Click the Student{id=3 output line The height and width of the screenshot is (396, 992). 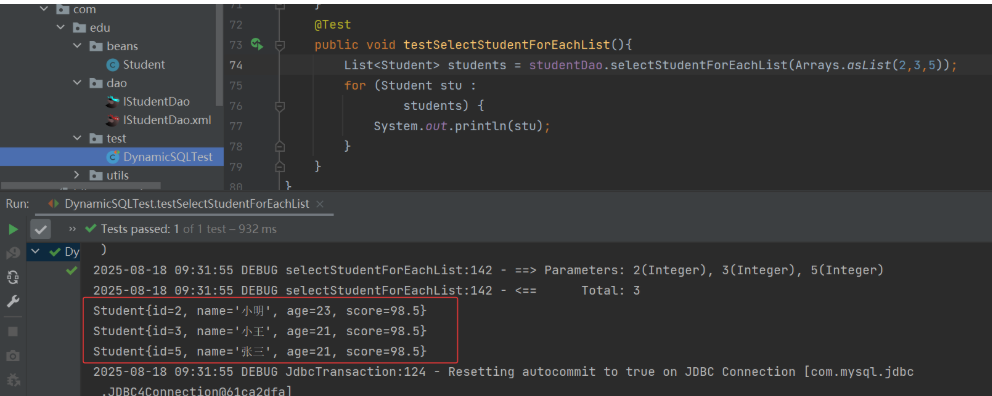259,331
